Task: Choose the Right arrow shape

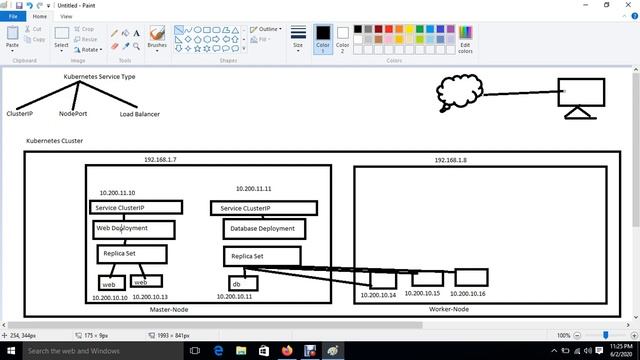Action: (216, 39)
